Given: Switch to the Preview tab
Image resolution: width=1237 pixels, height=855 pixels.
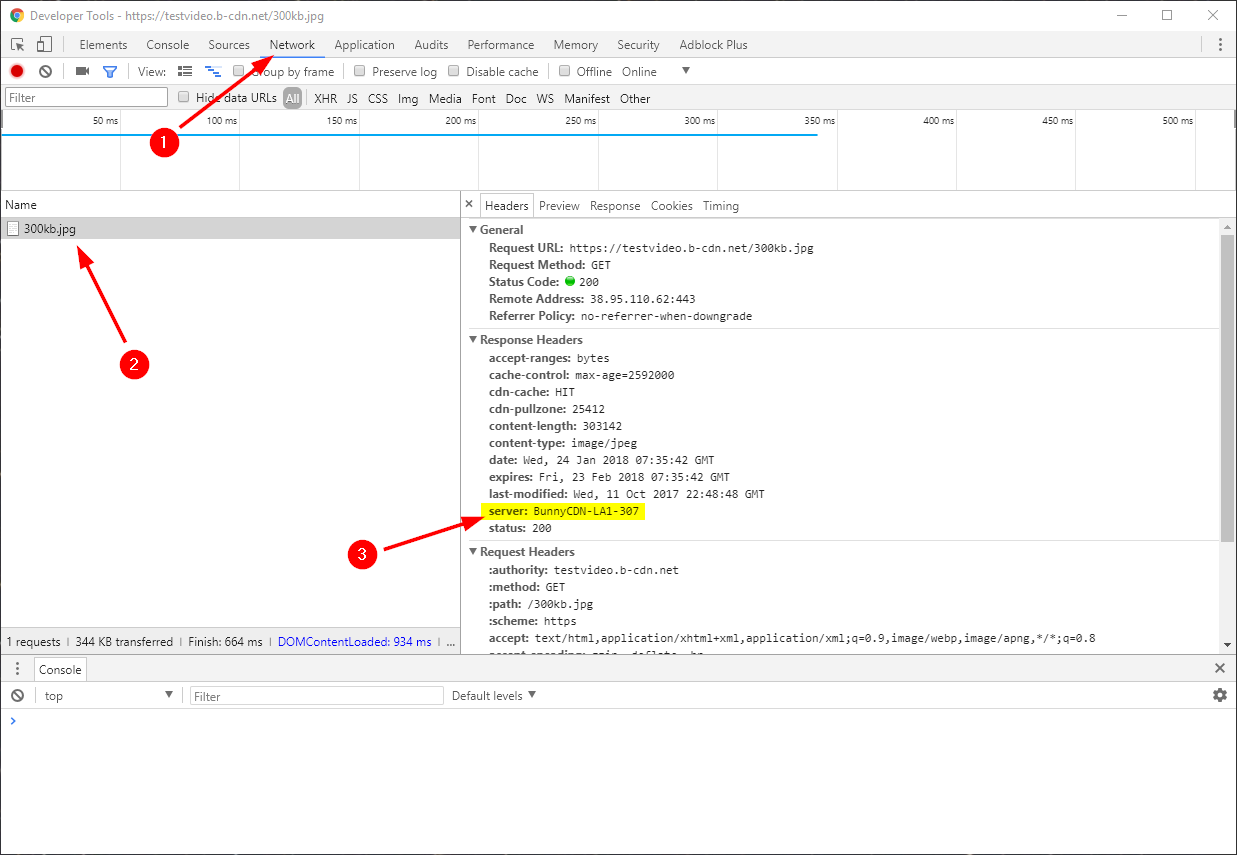Looking at the screenshot, I should [x=559, y=205].
